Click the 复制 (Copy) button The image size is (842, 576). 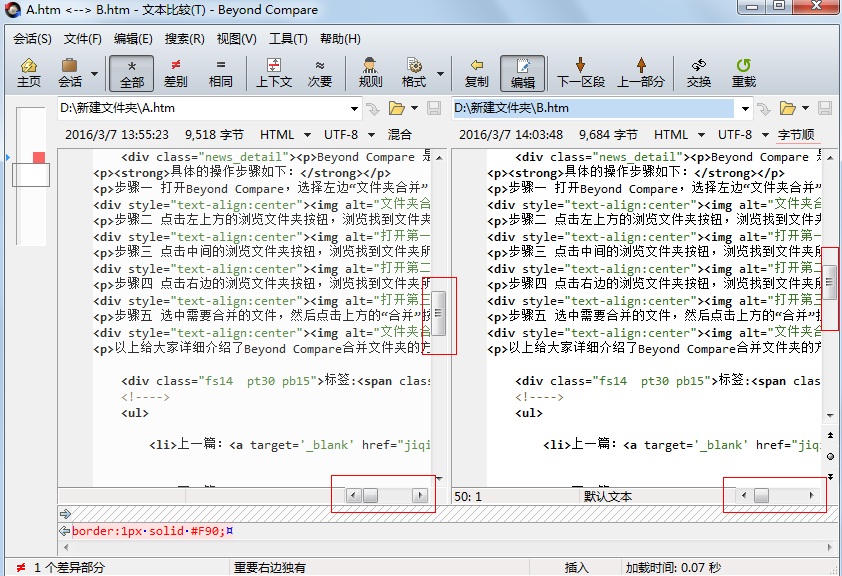click(476, 72)
